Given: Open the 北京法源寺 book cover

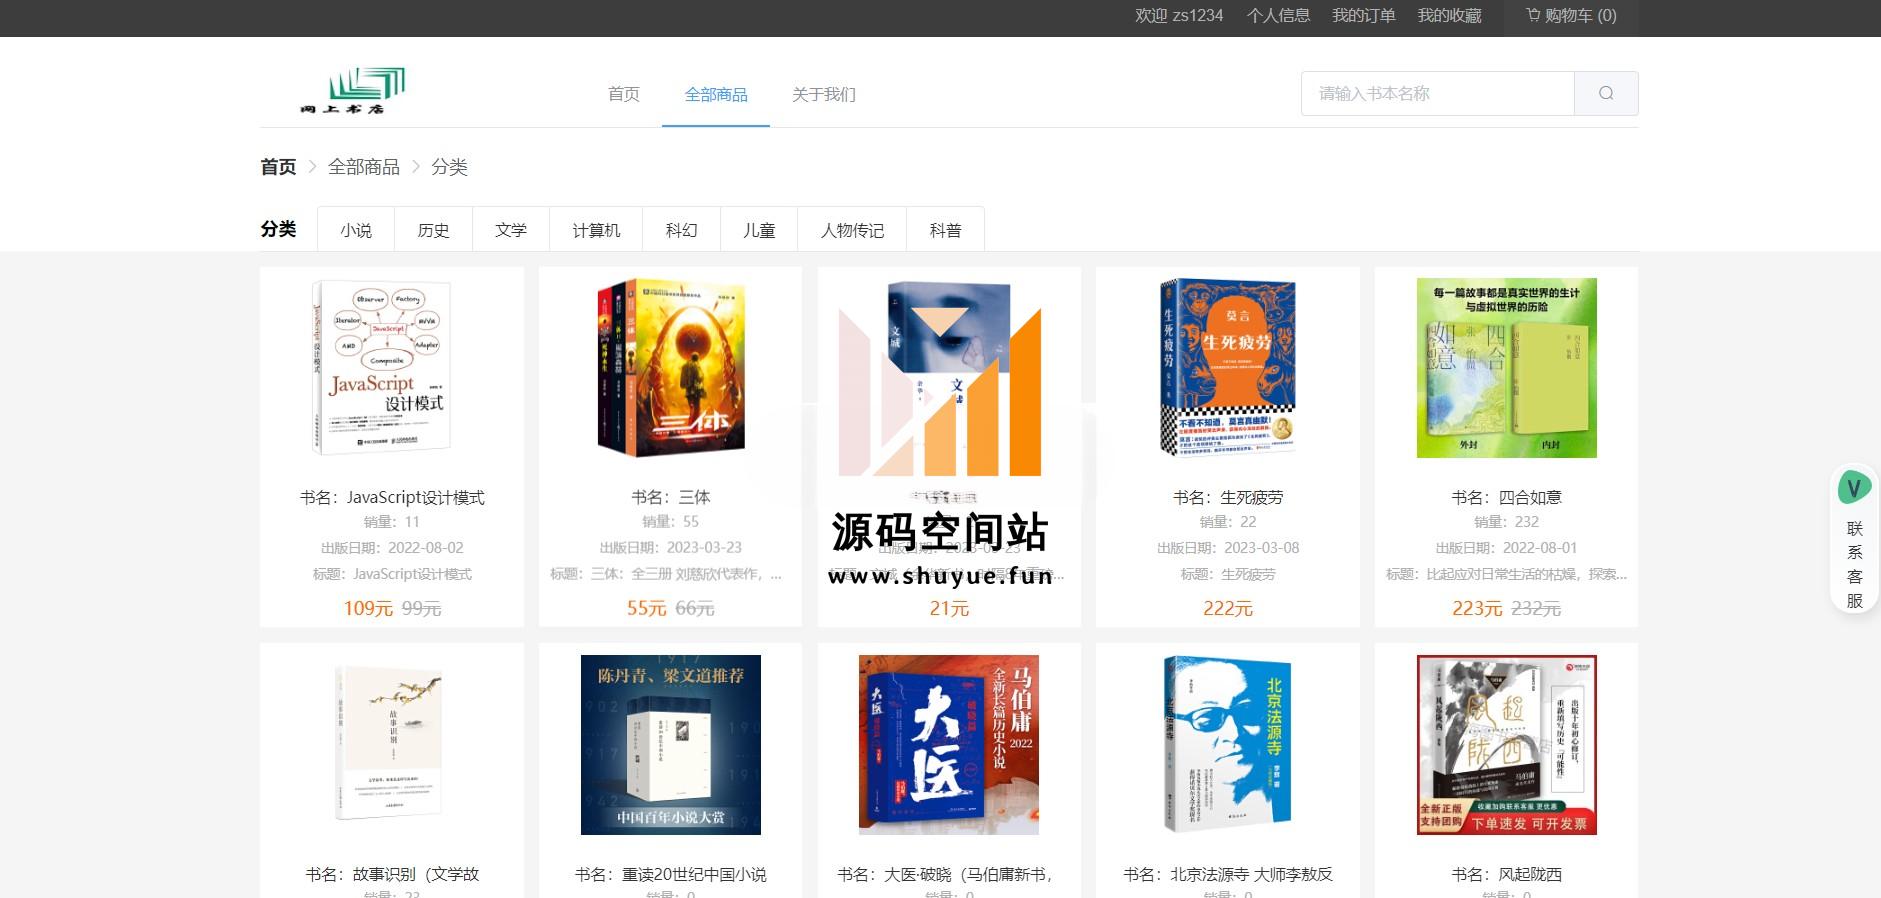Looking at the screenshot, I should point(1228,745).
